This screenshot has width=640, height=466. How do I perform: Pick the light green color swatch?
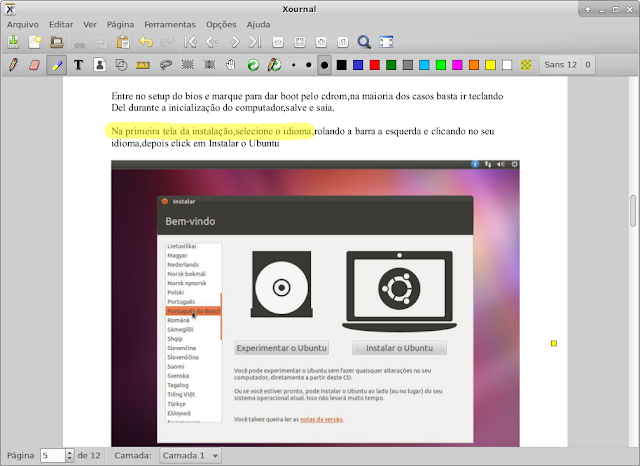[x=441, y=65]
